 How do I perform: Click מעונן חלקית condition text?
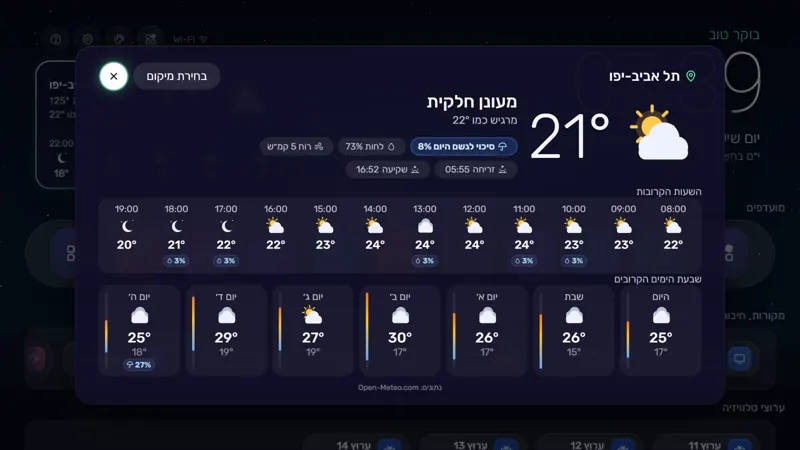coord(471,102)
